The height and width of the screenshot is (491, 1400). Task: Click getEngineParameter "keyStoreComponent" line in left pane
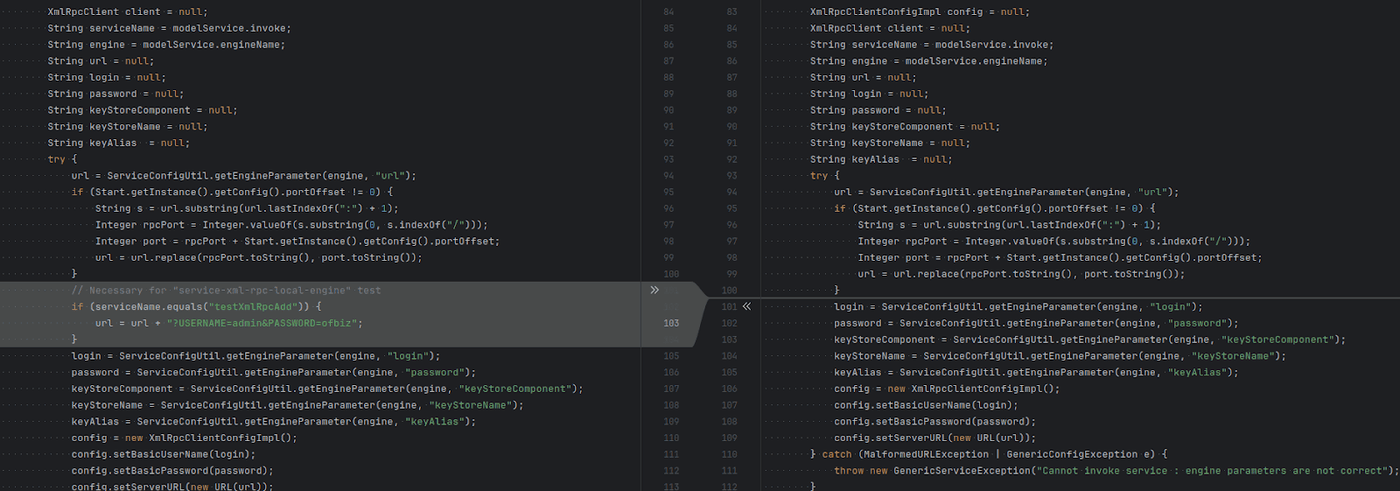(x=327, y=388)
